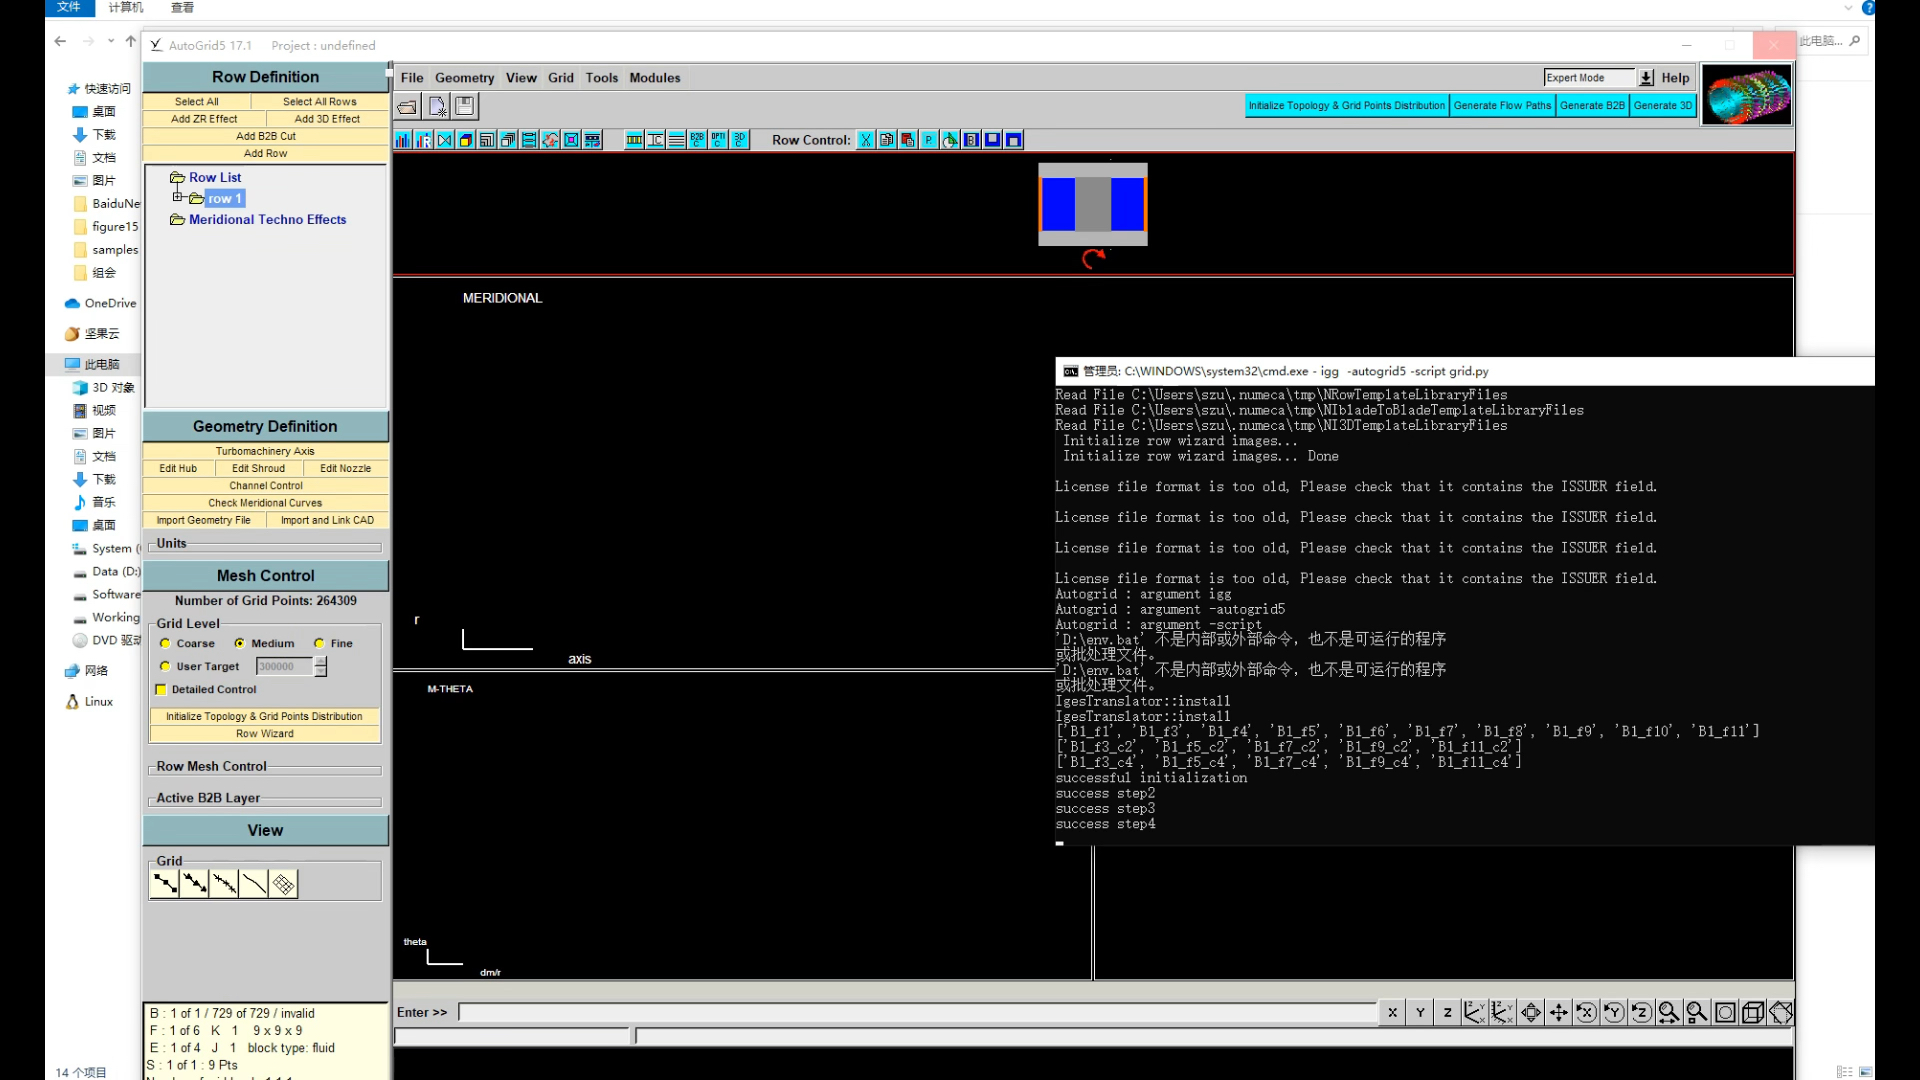This screenshot has height=1080, width=1920.
Task: Click the Generate 3D button
Action: [x=1663, y=105]
